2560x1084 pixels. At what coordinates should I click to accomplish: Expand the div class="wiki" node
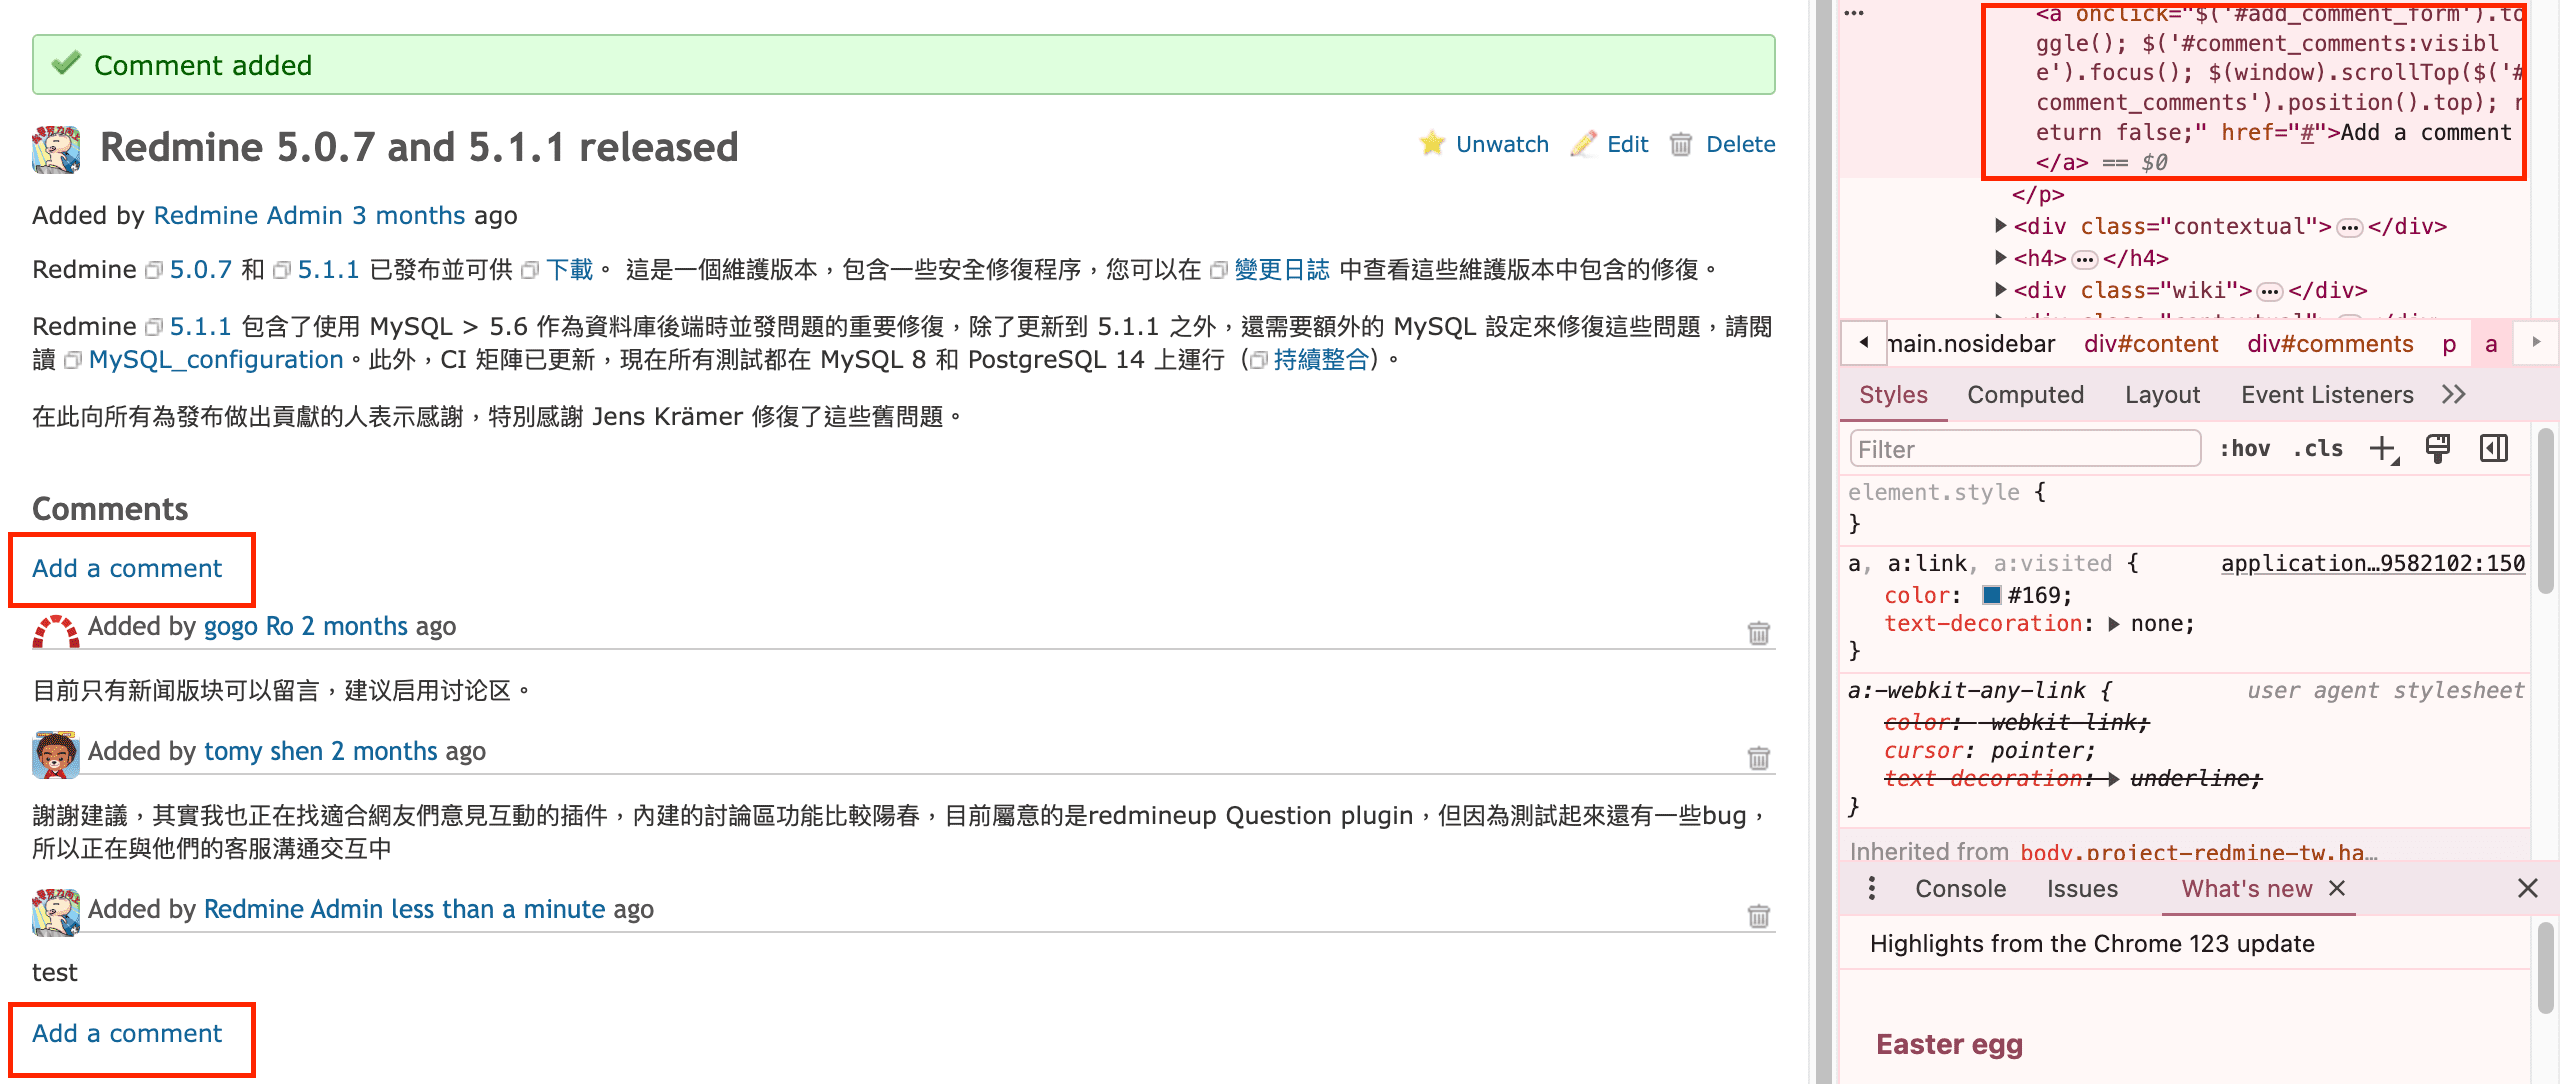click(2000, 290)
